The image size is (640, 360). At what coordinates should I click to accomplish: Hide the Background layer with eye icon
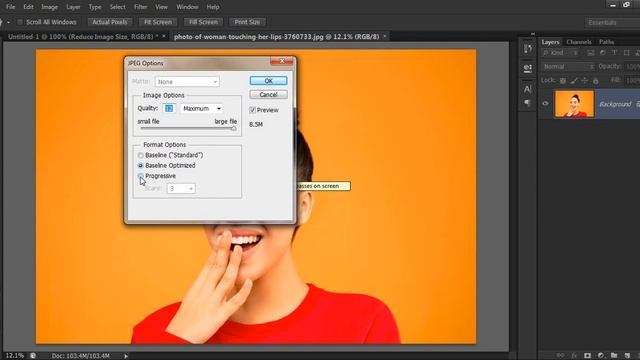tap(545, 104)
